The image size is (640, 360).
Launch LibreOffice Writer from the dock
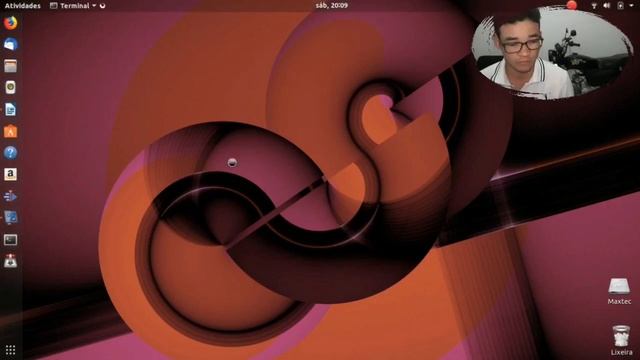pos(11,109)
